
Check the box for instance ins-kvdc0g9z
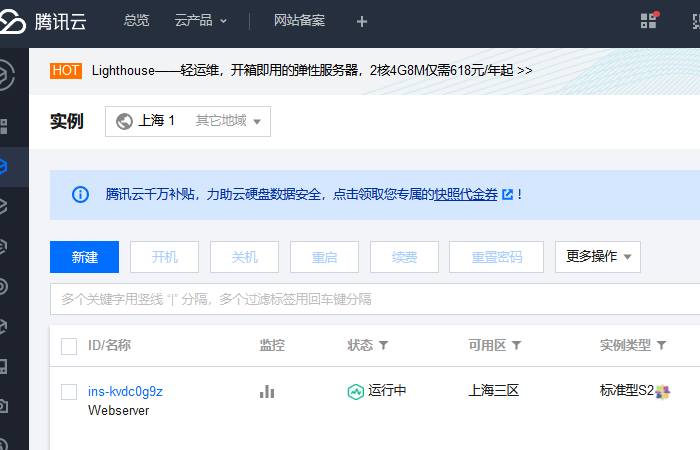point(69,392)
